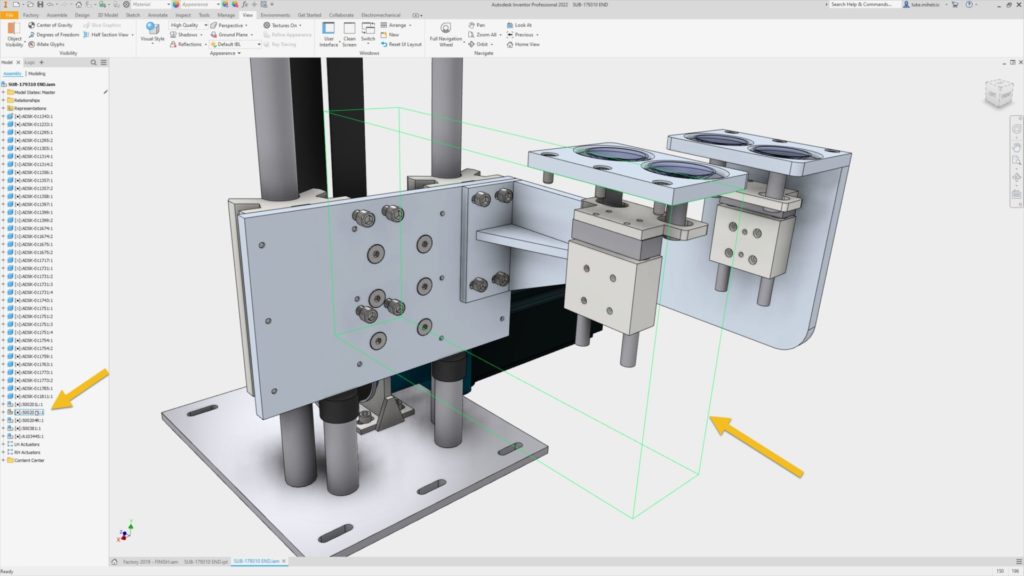1024x576 pixels.
Task: Click the Switch windows button
Action: tap(368, 34)
